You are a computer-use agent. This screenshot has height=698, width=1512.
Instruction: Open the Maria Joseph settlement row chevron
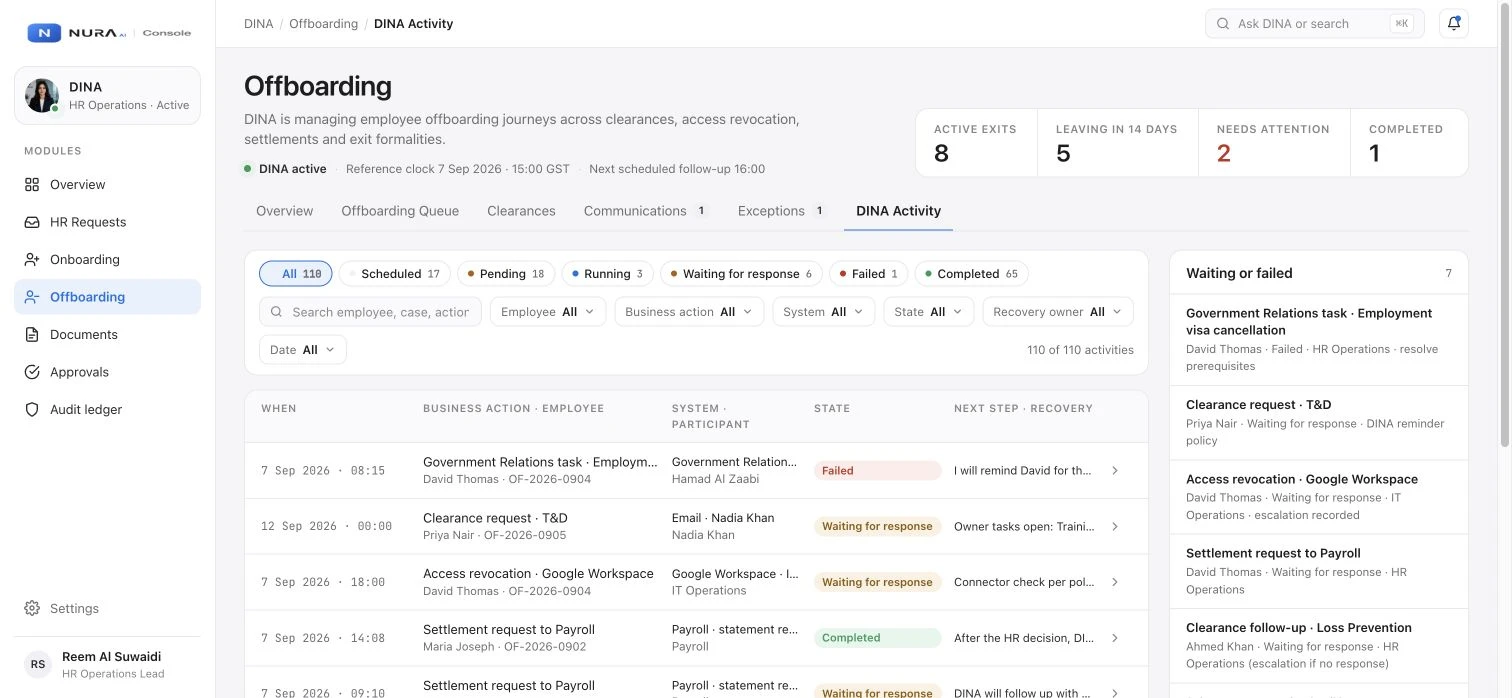(x=1115, y=638)
